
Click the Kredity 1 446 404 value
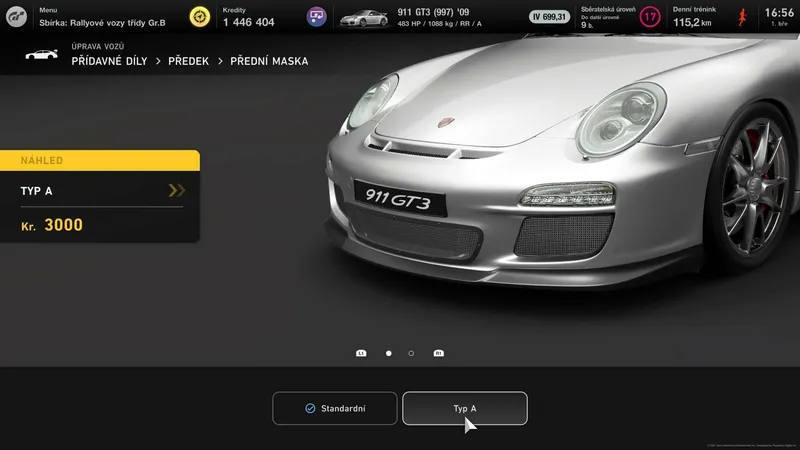tap(248, 22)
